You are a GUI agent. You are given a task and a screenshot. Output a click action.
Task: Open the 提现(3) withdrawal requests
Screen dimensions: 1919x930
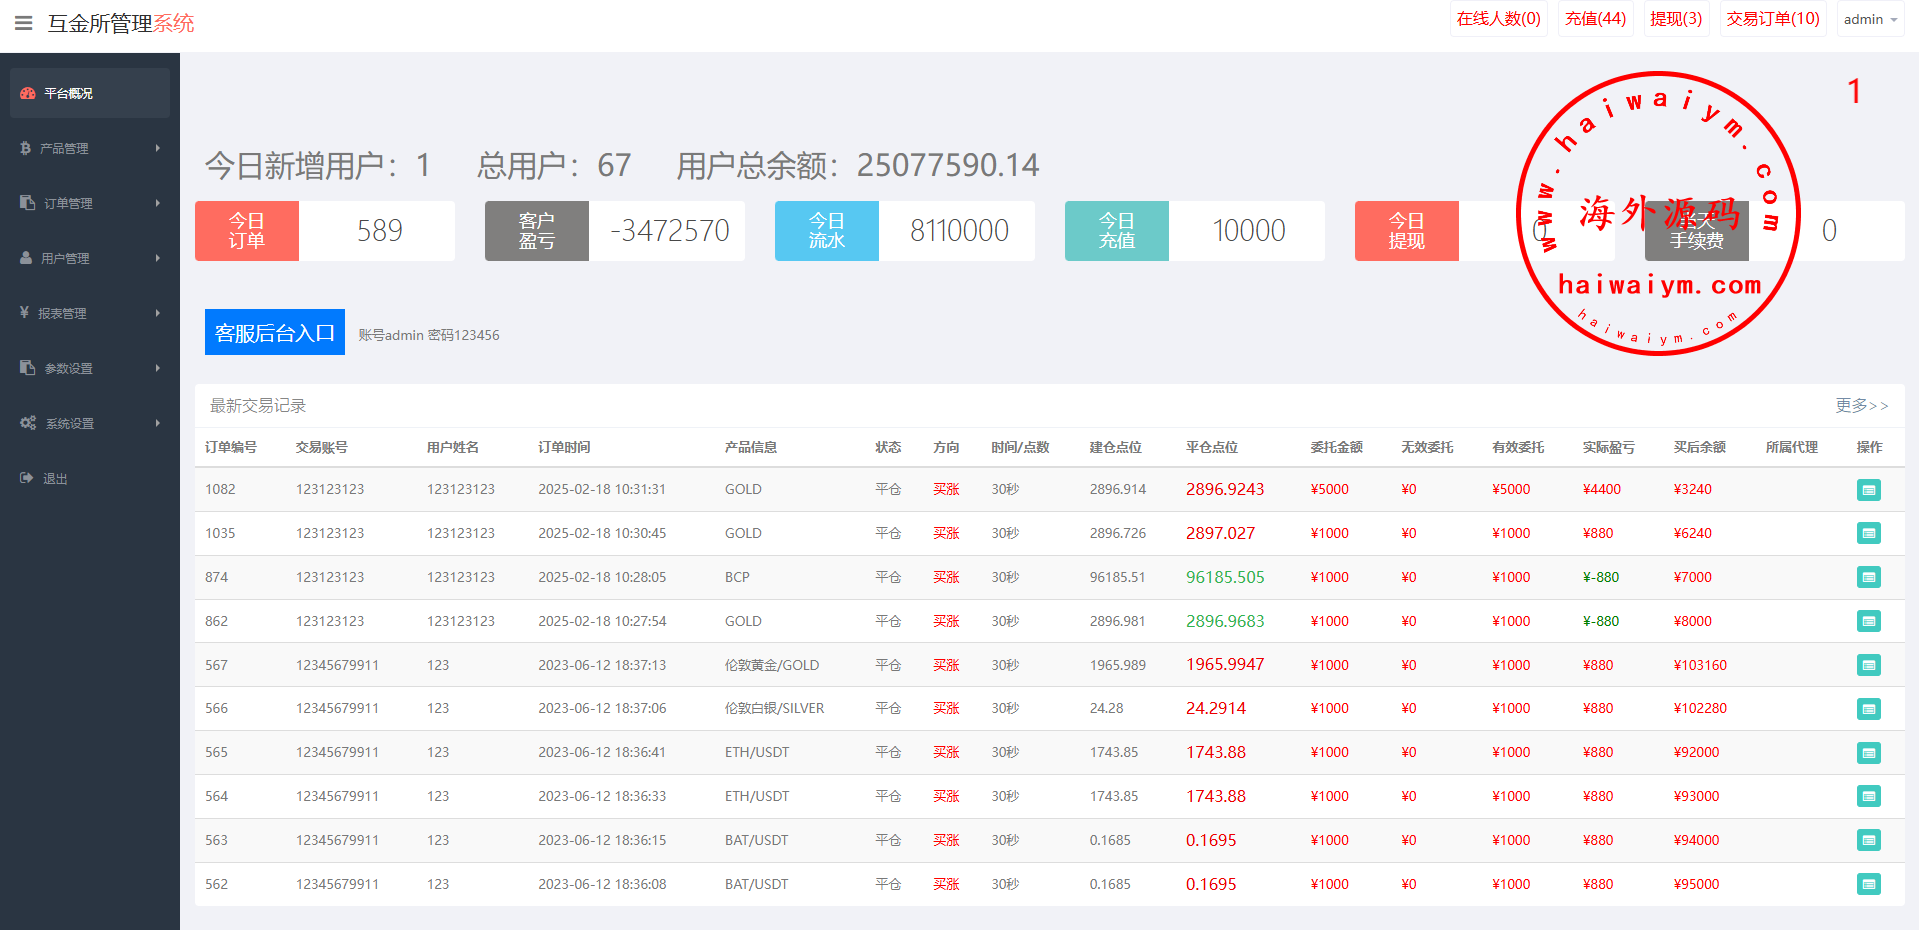[1676, 19]
